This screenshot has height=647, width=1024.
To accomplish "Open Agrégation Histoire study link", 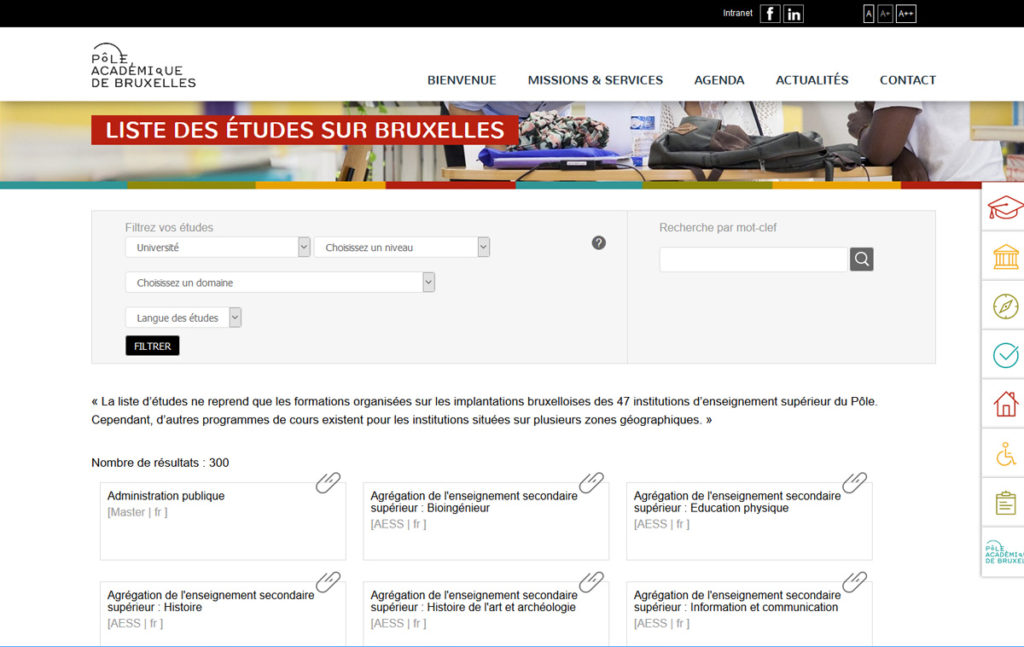I will (210, 601).
